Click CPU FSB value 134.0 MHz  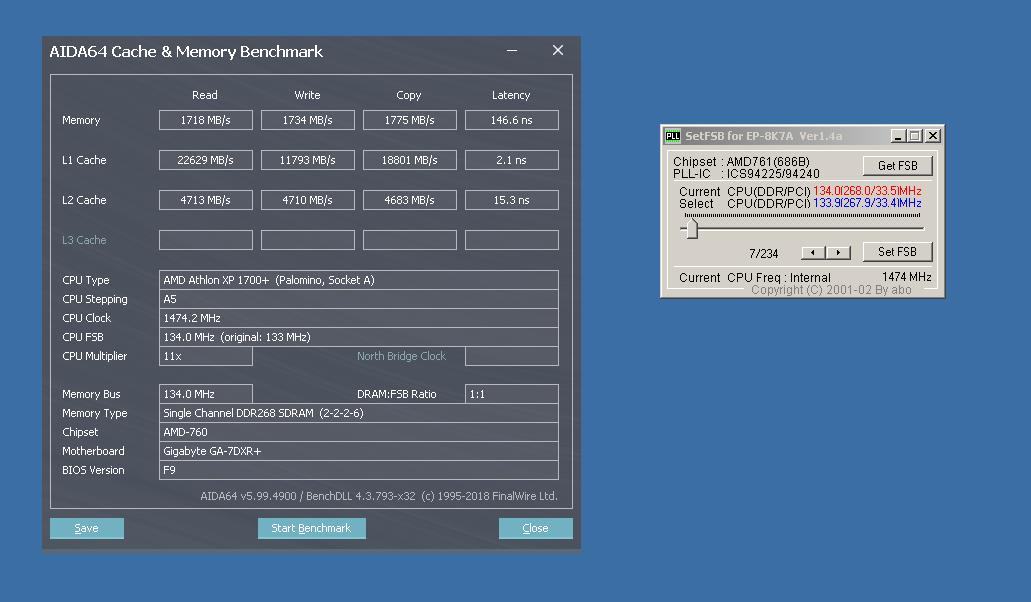pyautogui.click(x=359, y=337)
